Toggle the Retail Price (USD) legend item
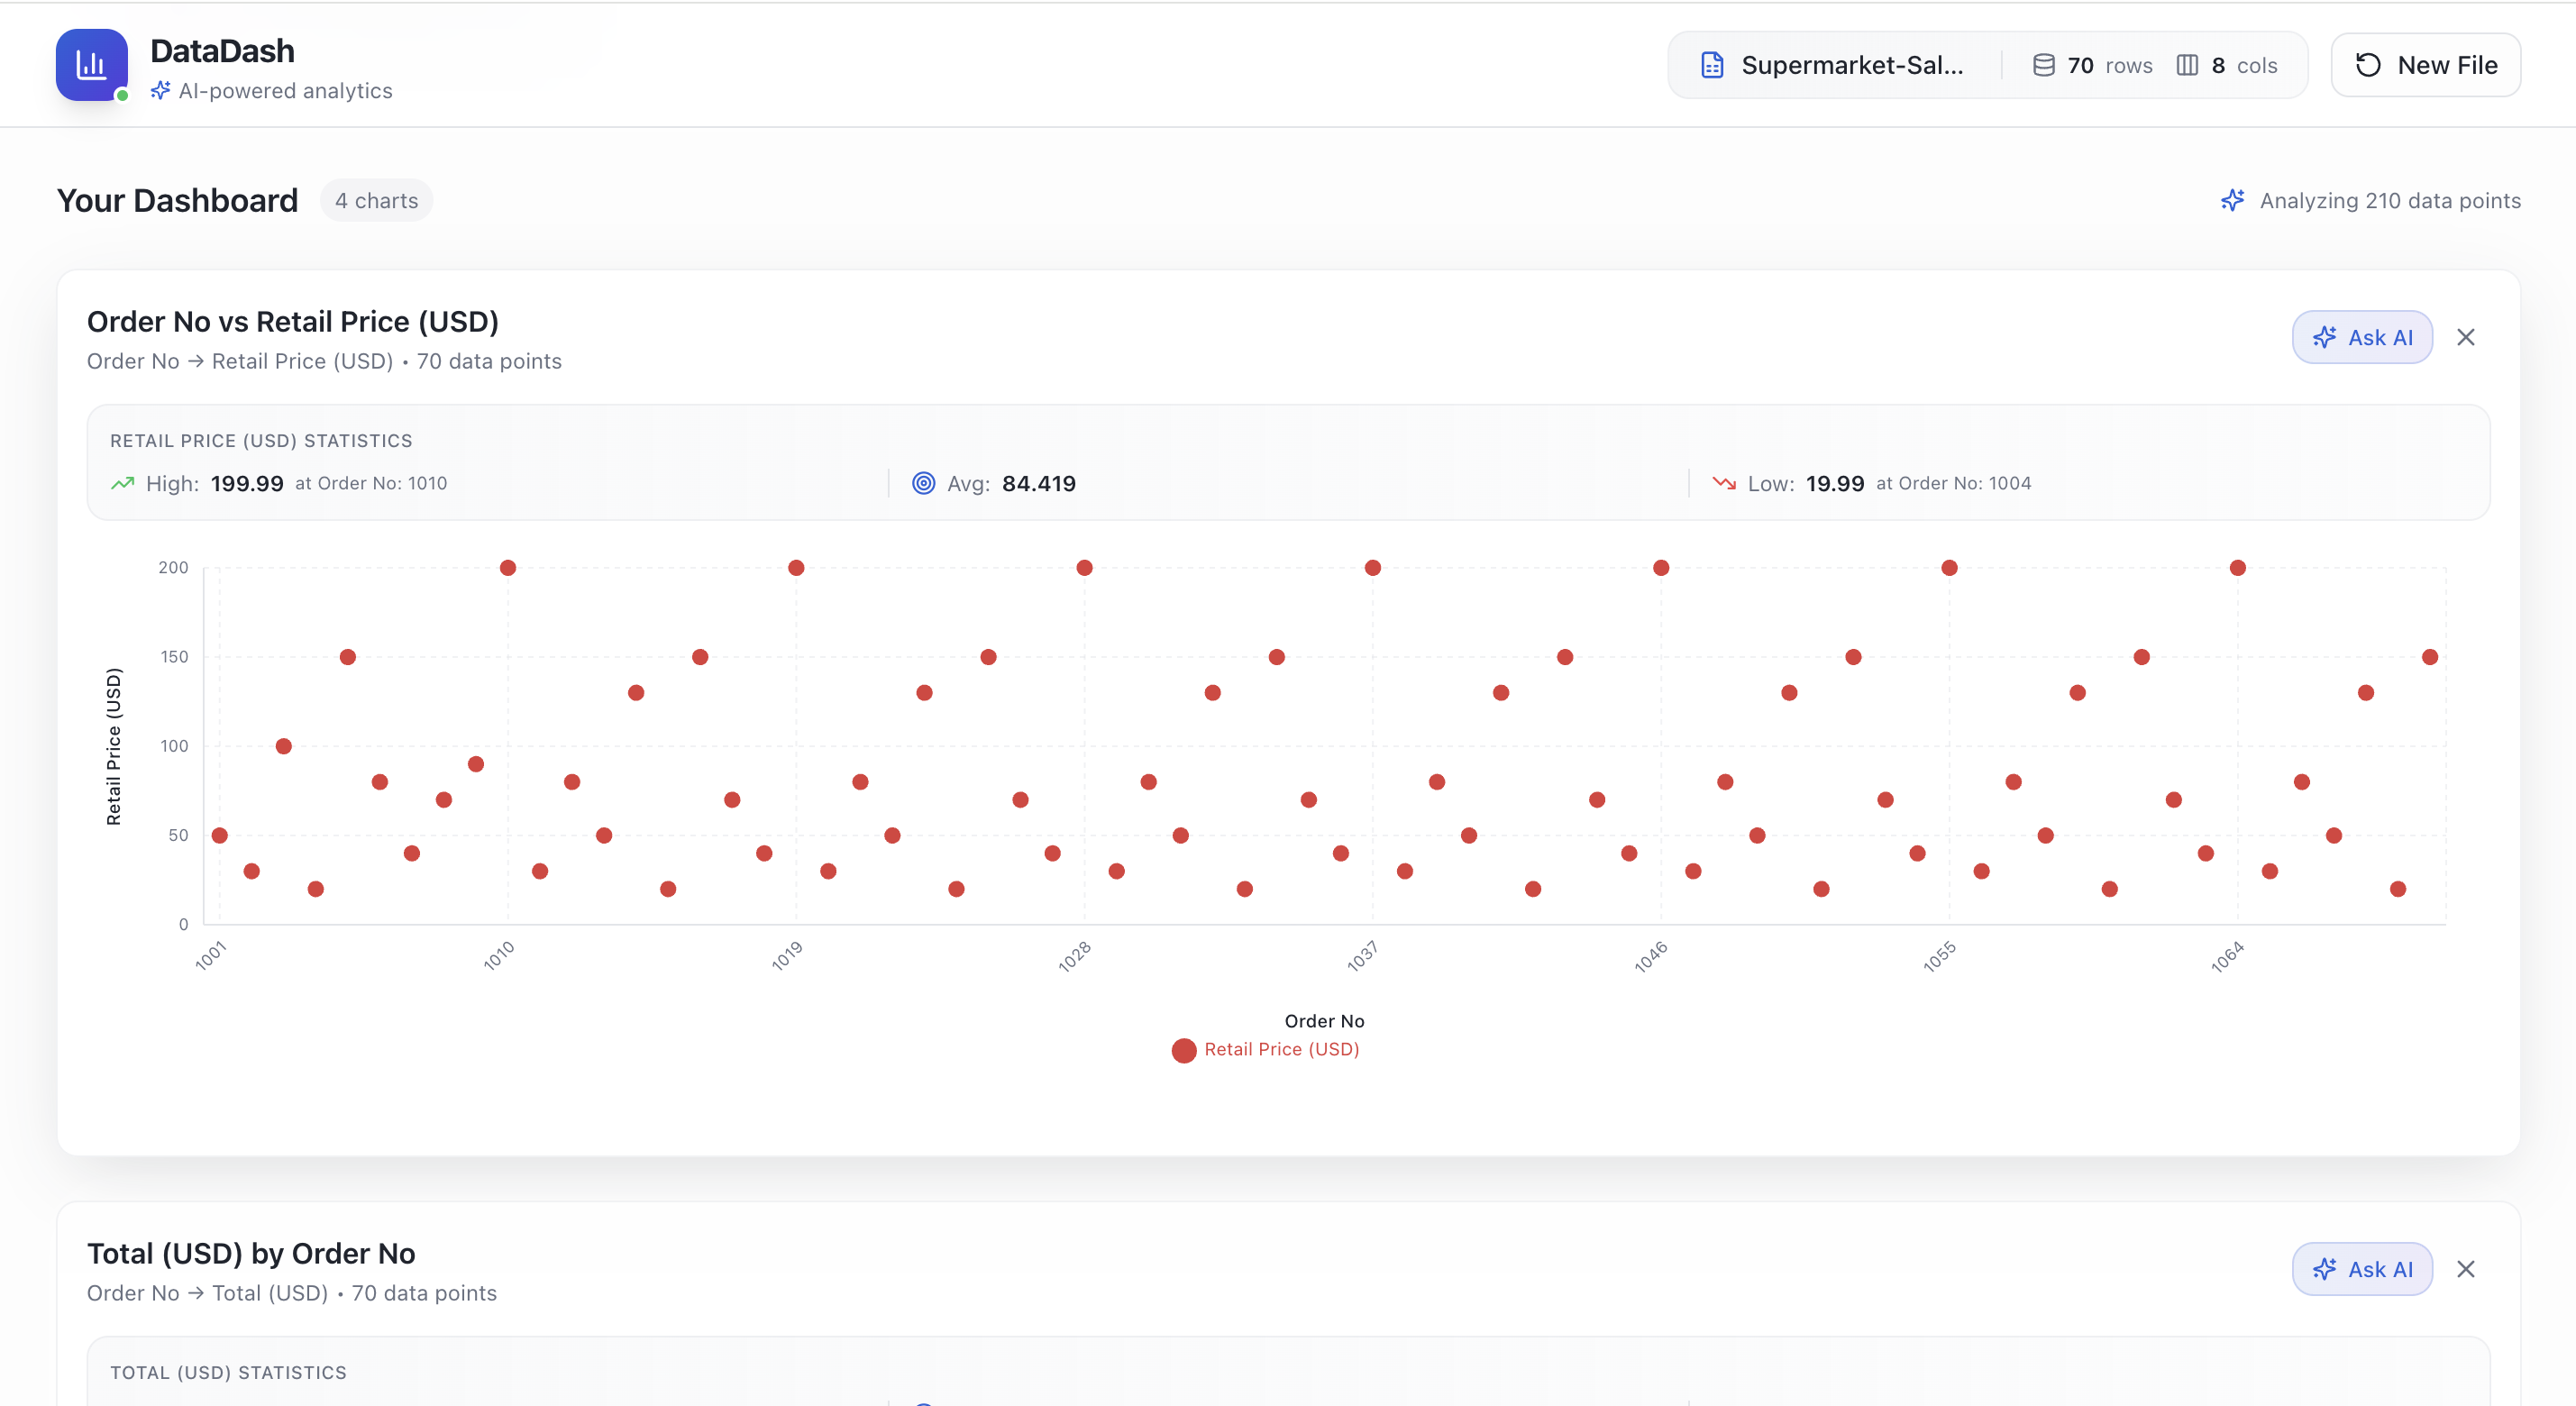This screenshot has width=2576, height=1406. tap(1265, 1049)
